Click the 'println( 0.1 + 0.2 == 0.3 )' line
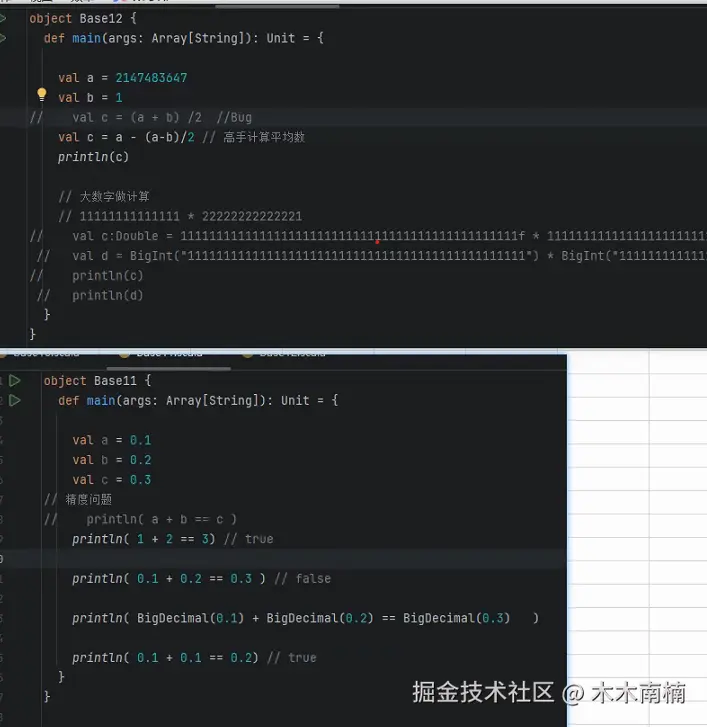The height and width of the screenshot is (727, 707). point(169,579)
